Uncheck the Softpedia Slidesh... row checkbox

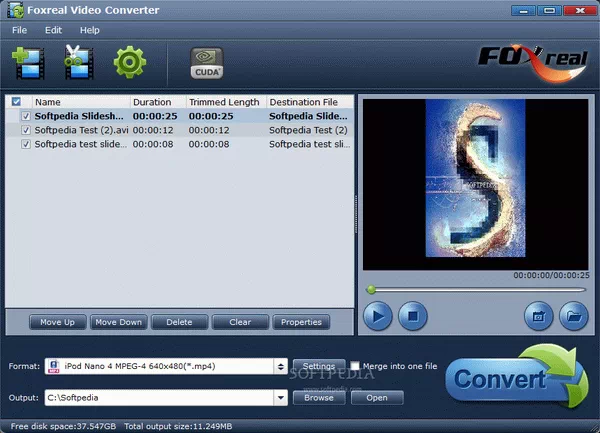click(x=26, y=116)
